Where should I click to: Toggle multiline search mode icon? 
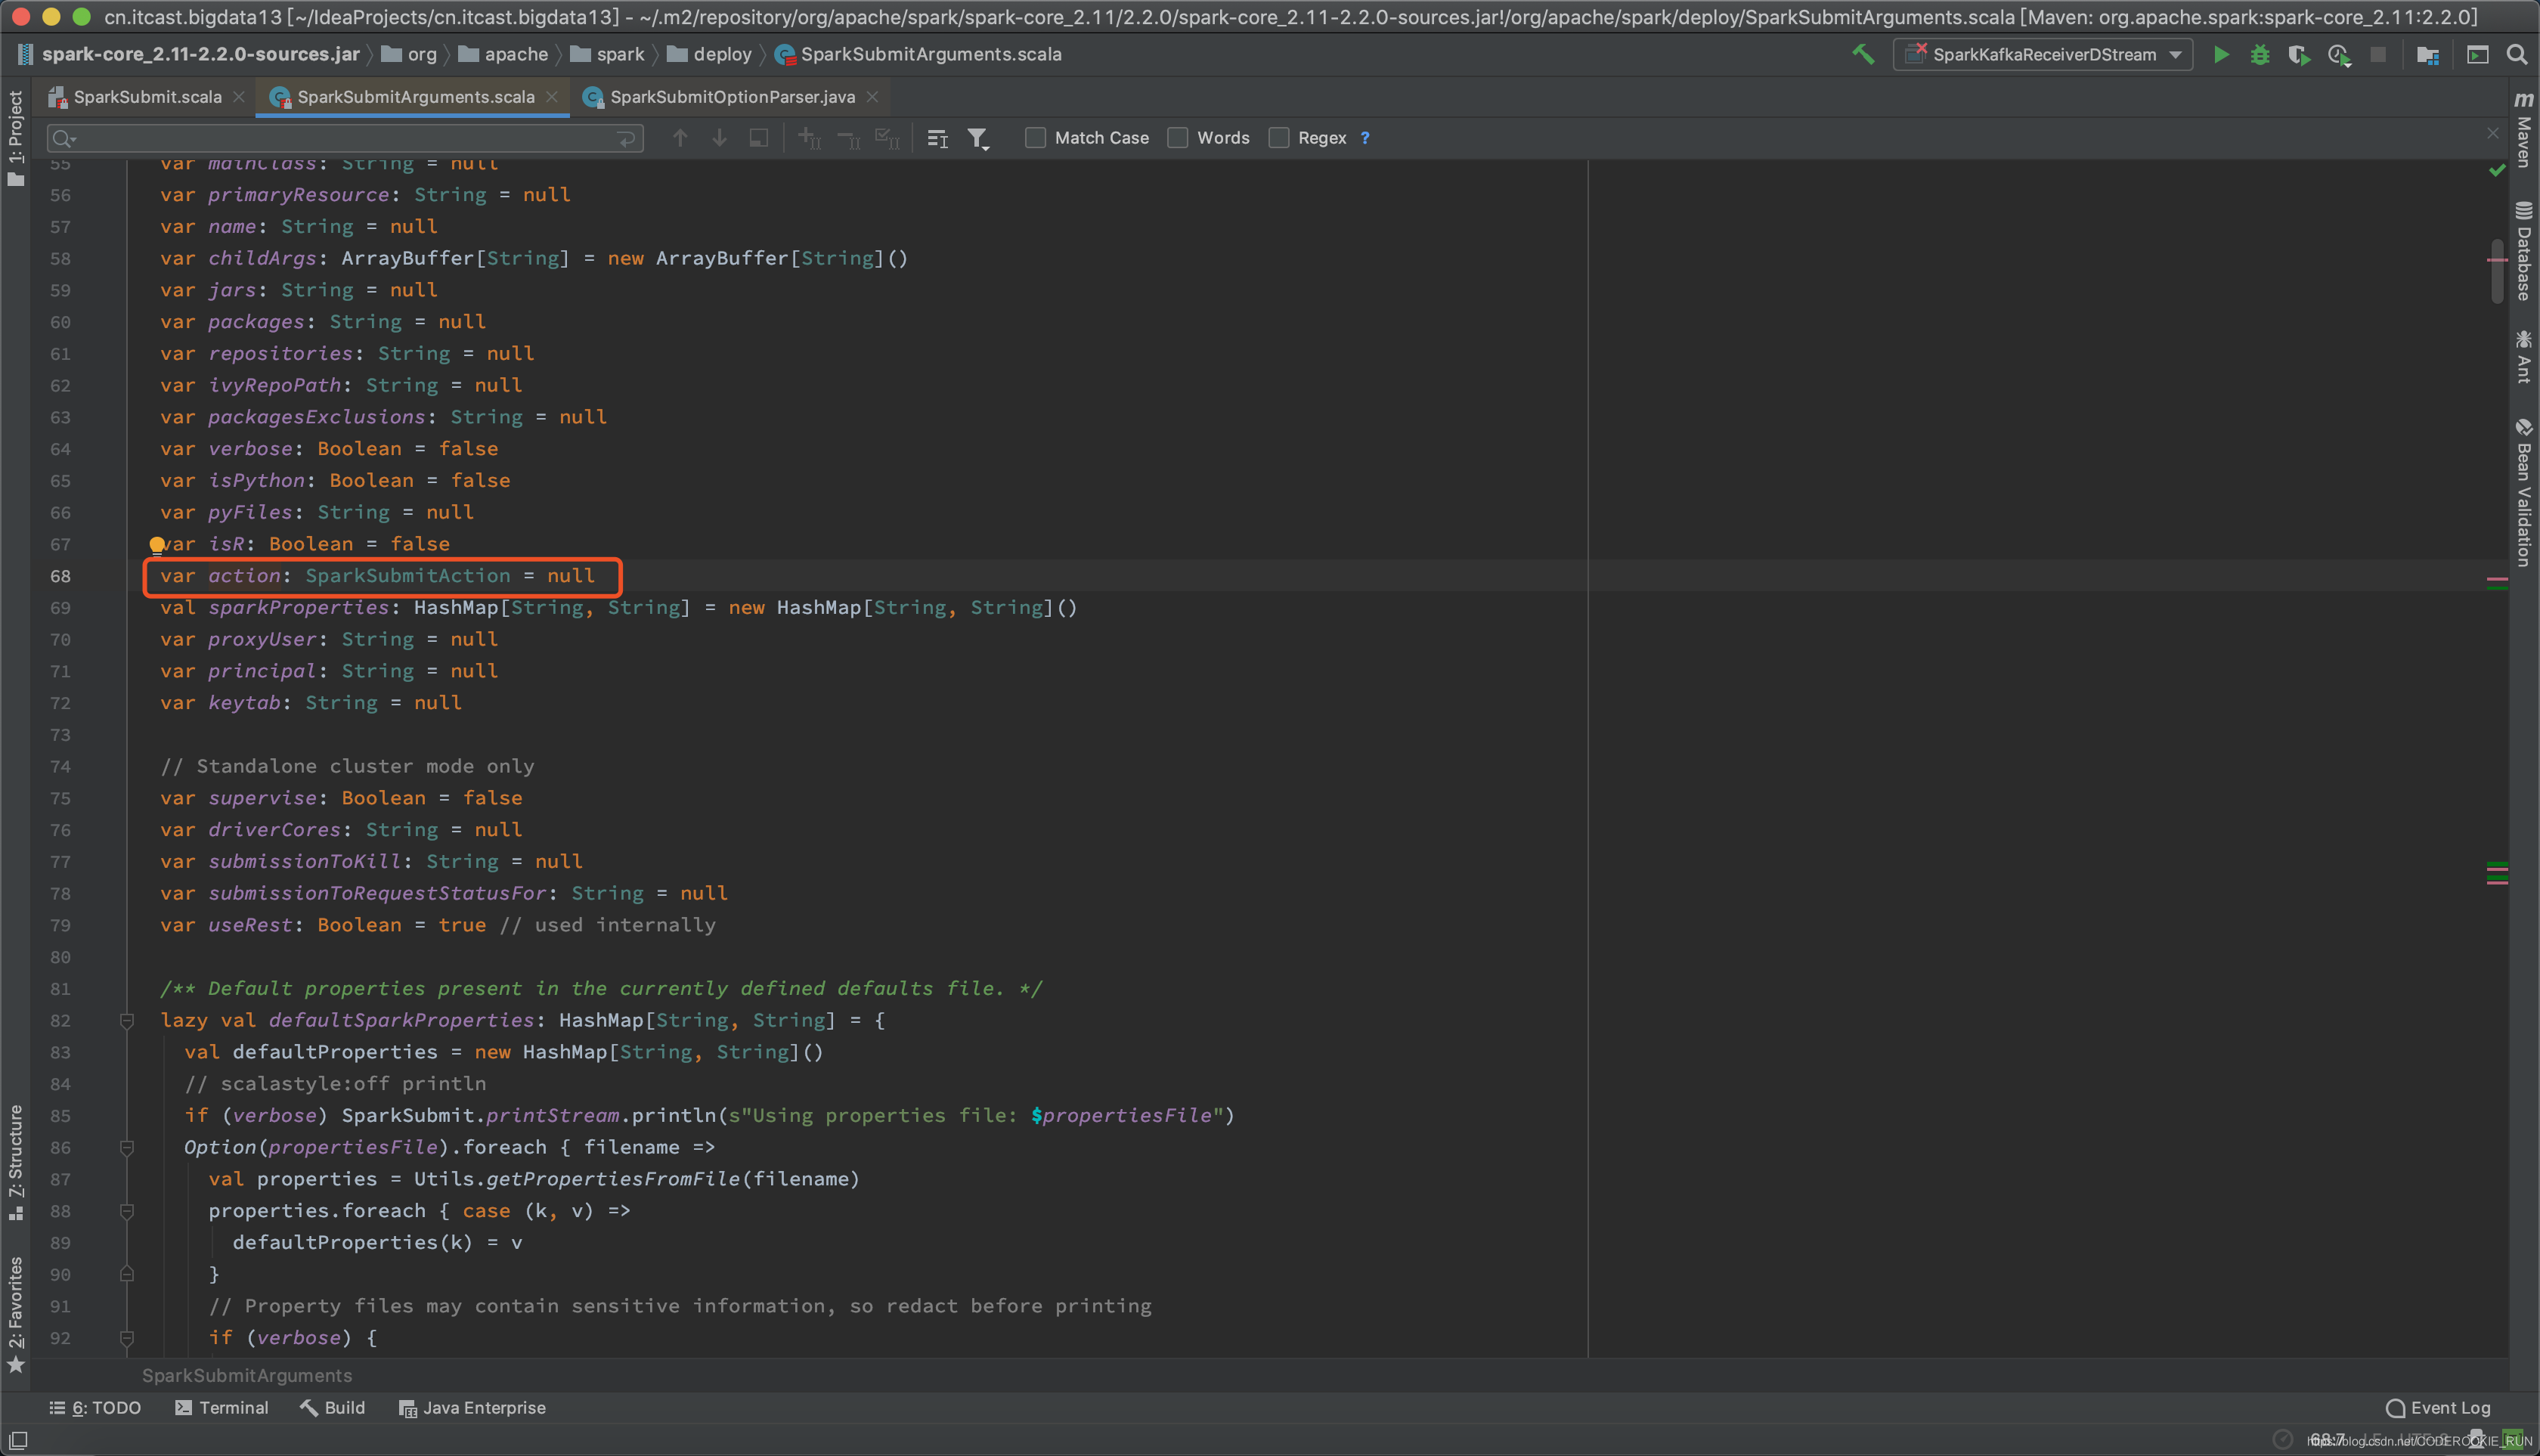click(x=937, y=138)
